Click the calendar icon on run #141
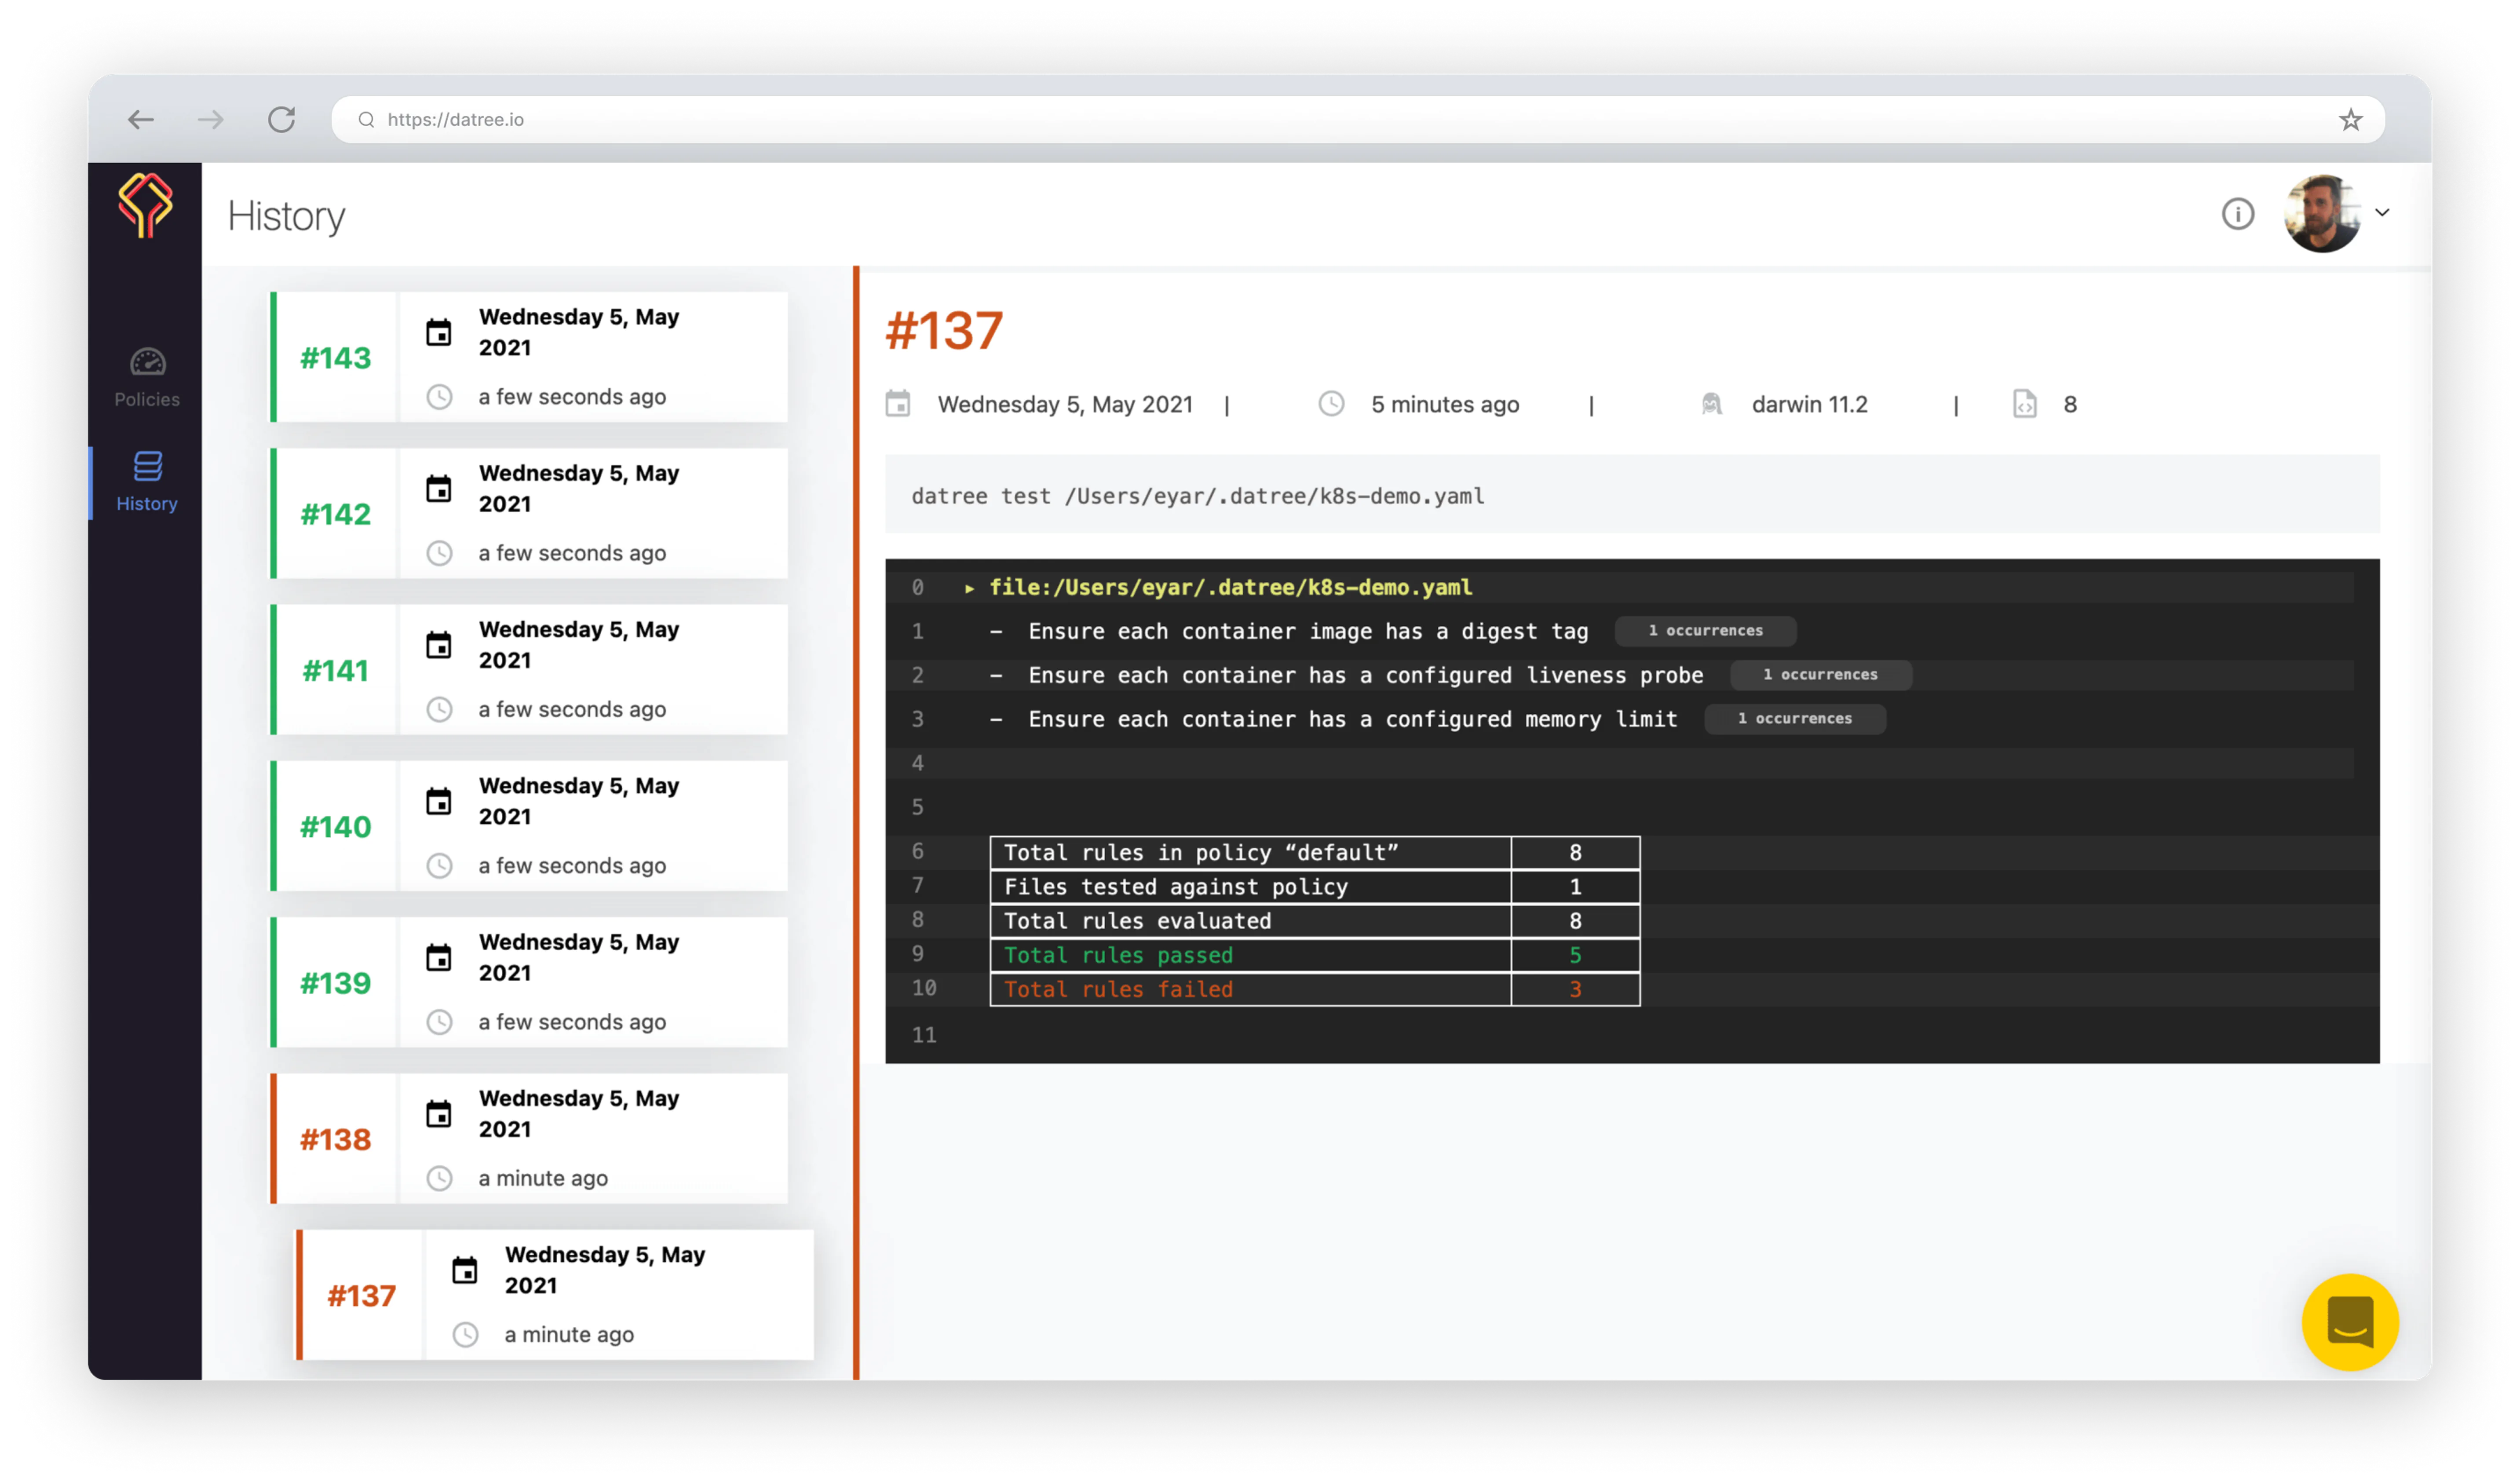 [x=439, y=645]
